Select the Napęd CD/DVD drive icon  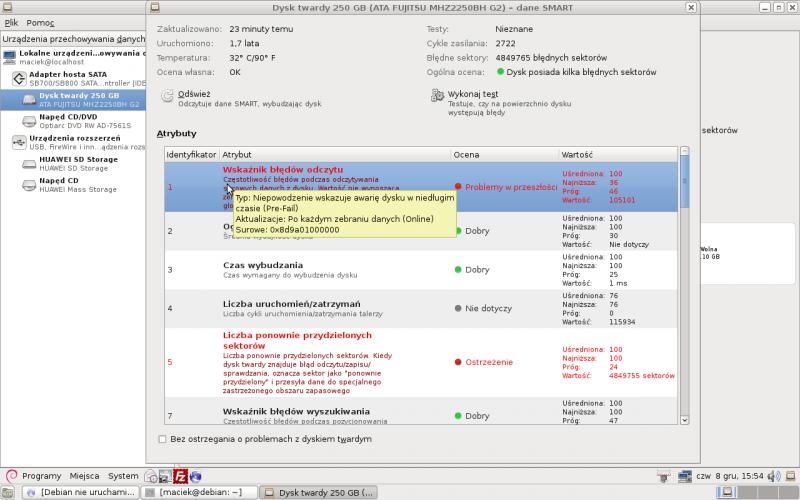click(x=29, y=121)
